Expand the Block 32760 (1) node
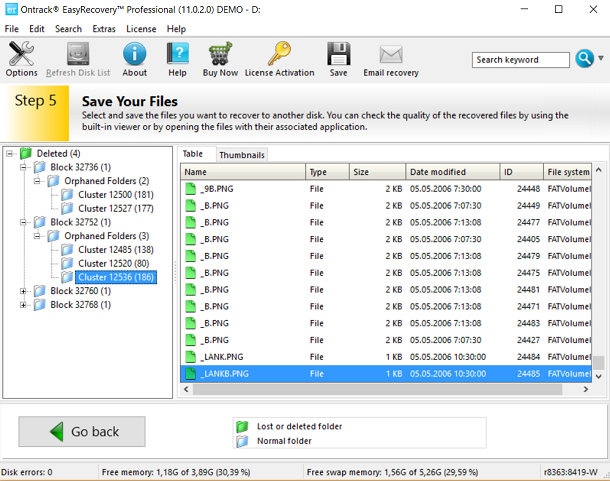Viewport: 610px width, 481px height. click(x=25, y=291)
